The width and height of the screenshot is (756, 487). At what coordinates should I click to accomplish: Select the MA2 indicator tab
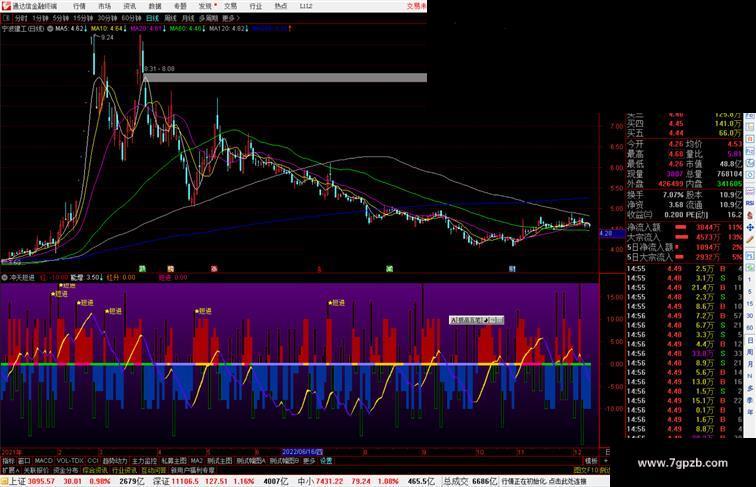coord(197,461)
